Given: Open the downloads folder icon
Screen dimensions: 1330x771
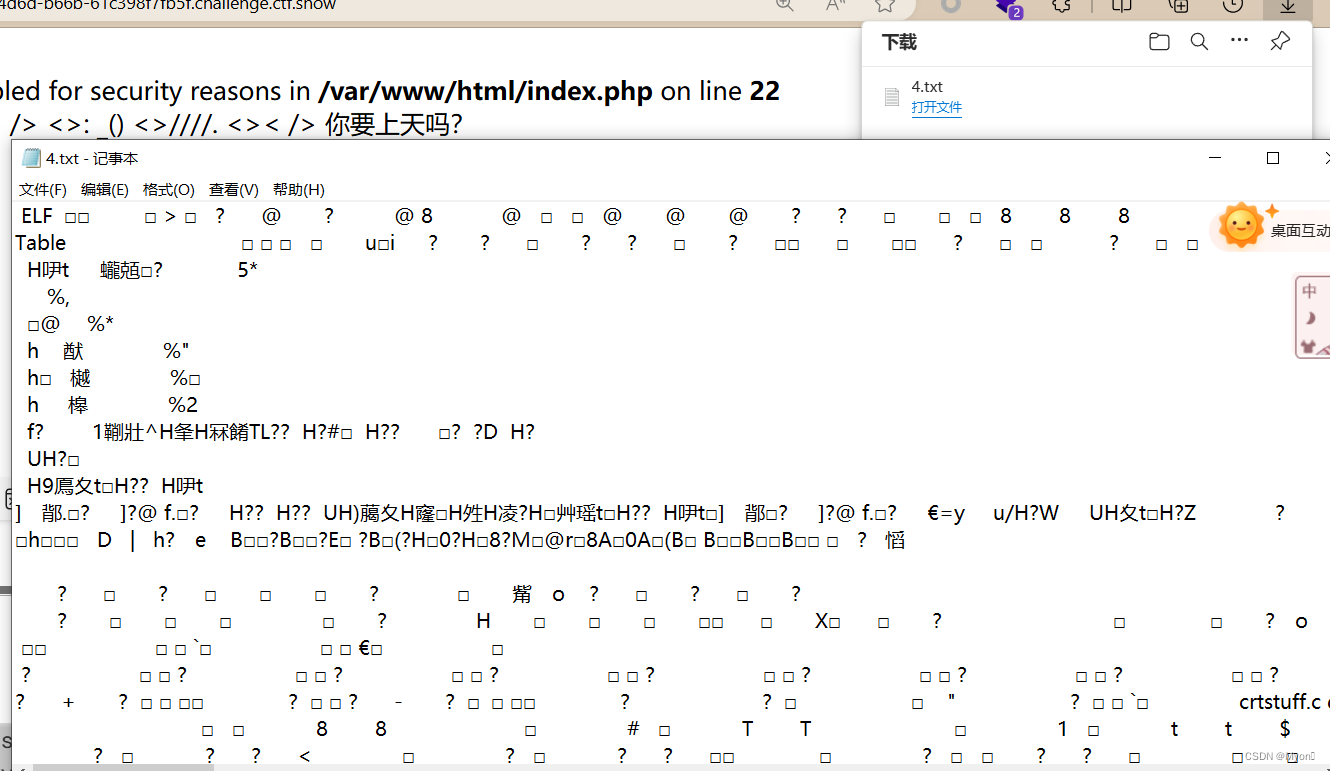Looking at the screenshot, I should tap(1159, 41).
